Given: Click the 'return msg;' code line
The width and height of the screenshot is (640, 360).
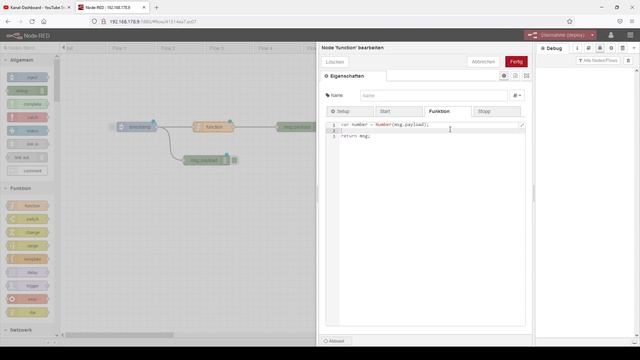Looking at the screenshot, I should click(x=355, y=136).
